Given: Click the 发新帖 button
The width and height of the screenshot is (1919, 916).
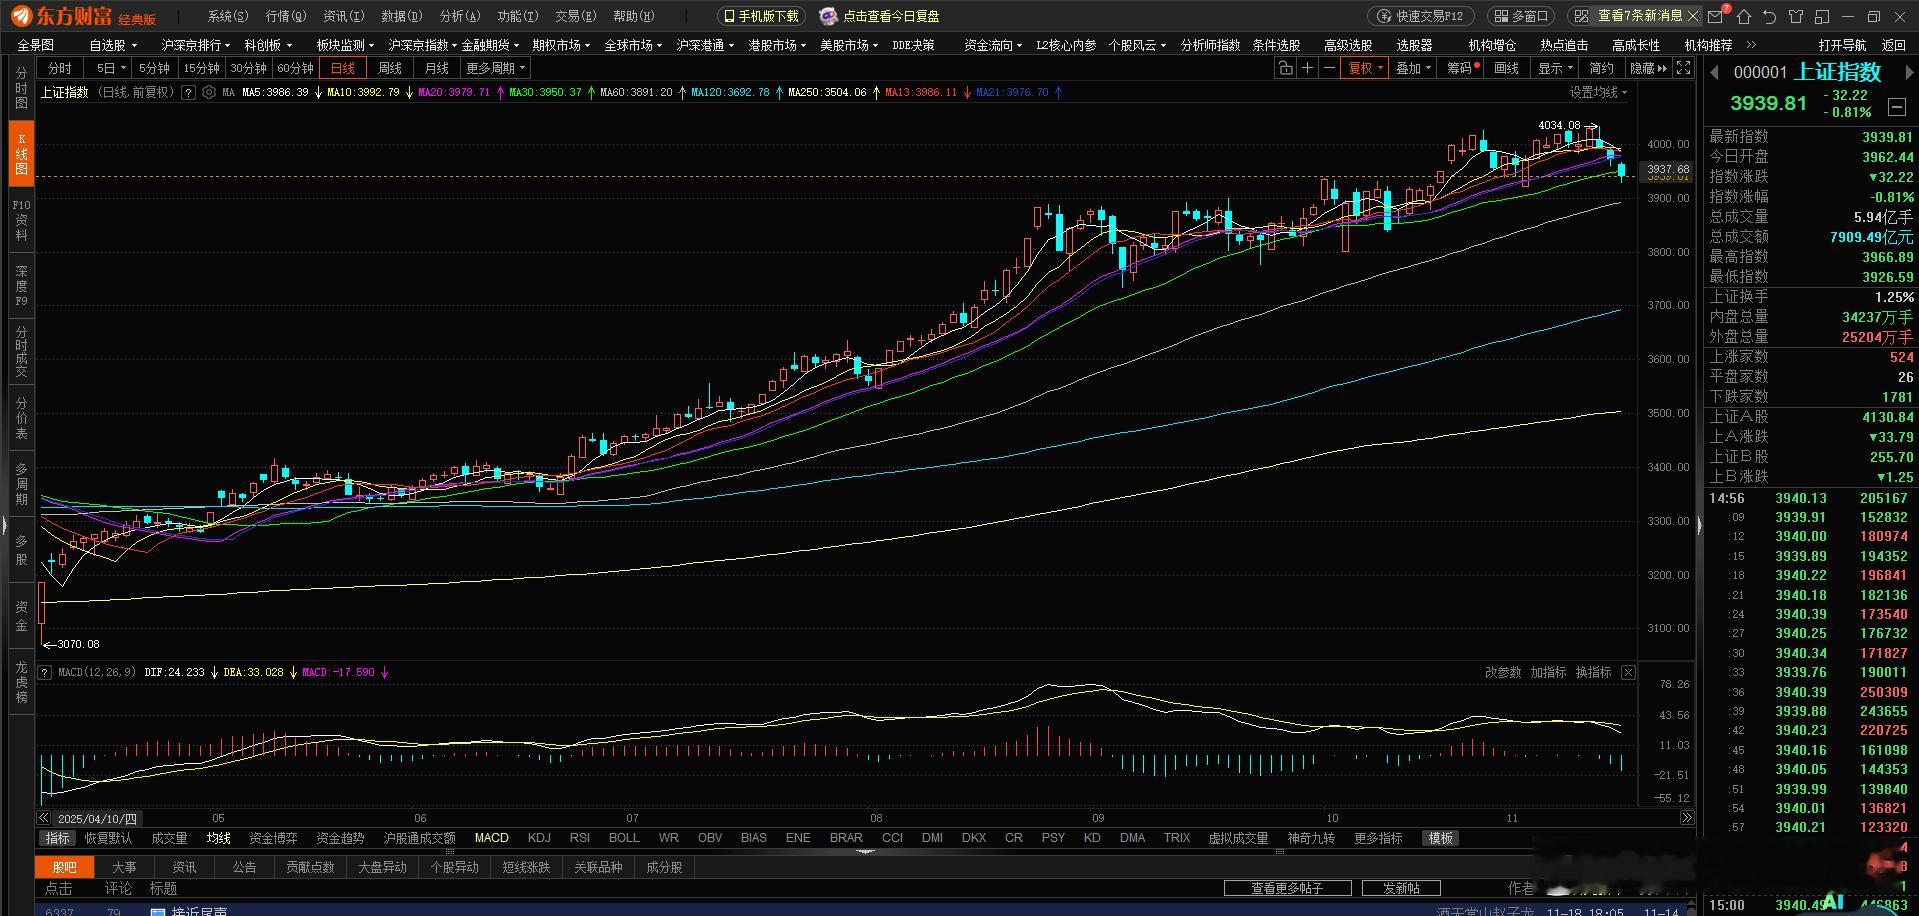Looking at the screenshot, I should click(x=1401, y=888).
